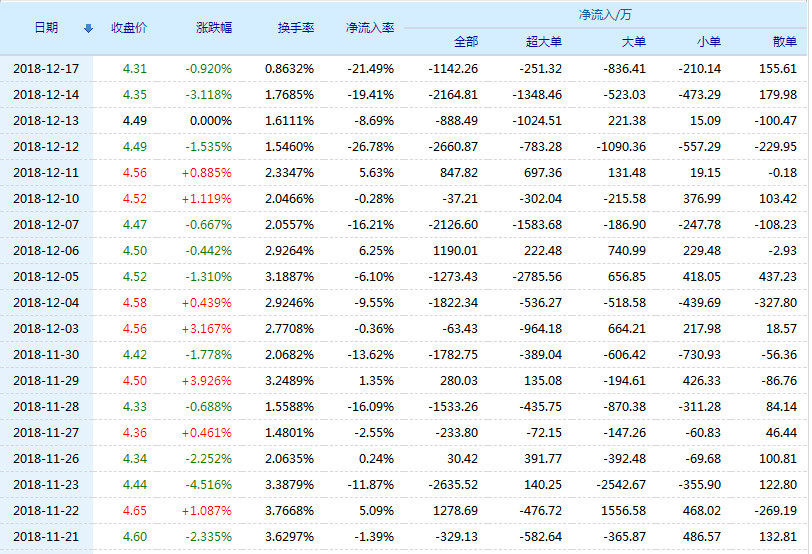Sort by 收盘价 column header
812x554 pixels.
[129, 27]
